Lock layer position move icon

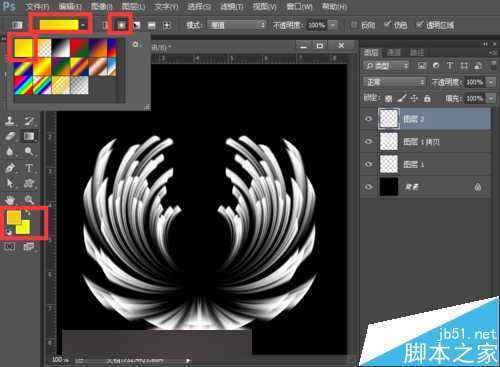414,98
